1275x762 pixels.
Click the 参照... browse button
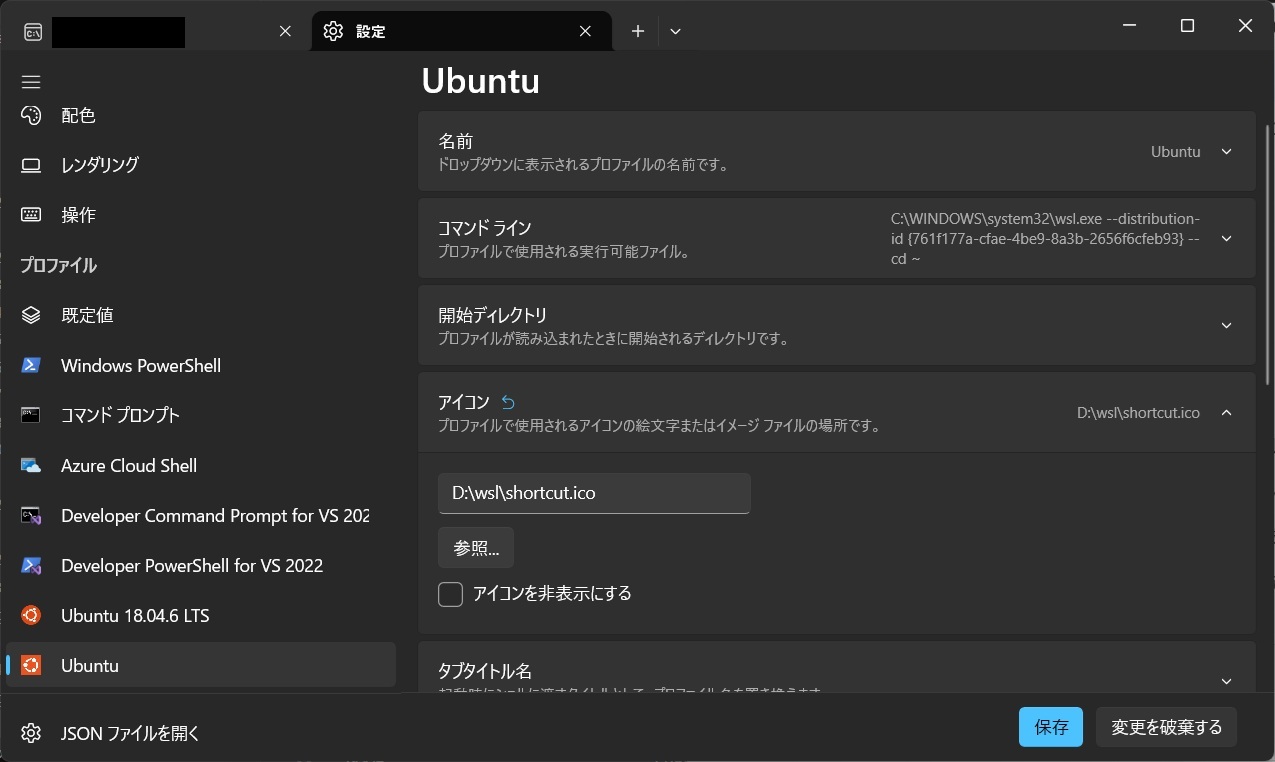(476, 548)
